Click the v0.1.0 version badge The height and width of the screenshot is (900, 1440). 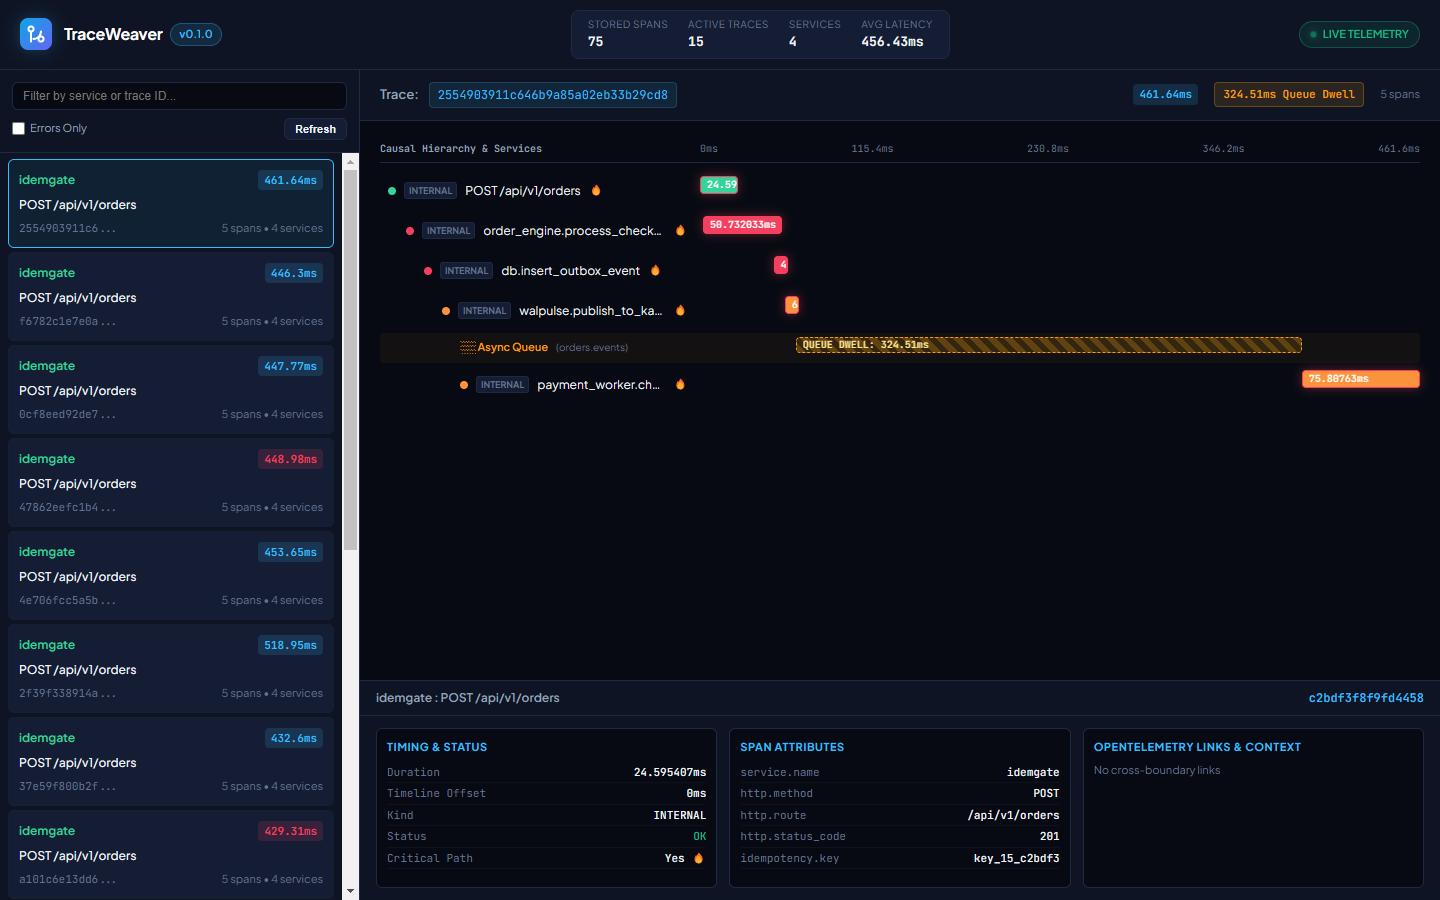196,34
